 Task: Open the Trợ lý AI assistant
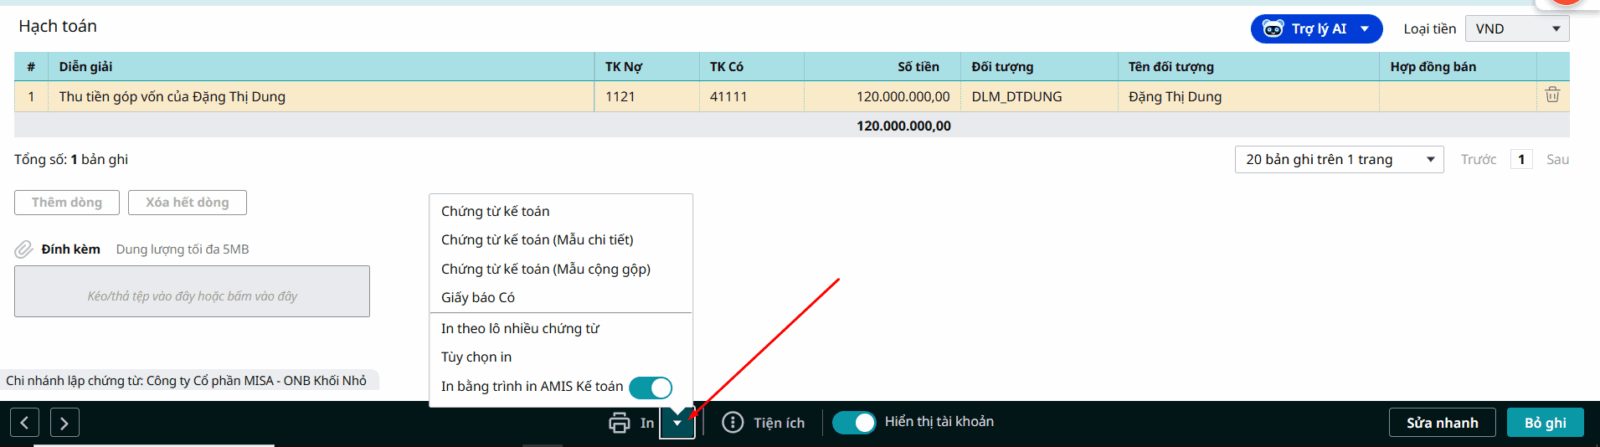(1315, 29)
